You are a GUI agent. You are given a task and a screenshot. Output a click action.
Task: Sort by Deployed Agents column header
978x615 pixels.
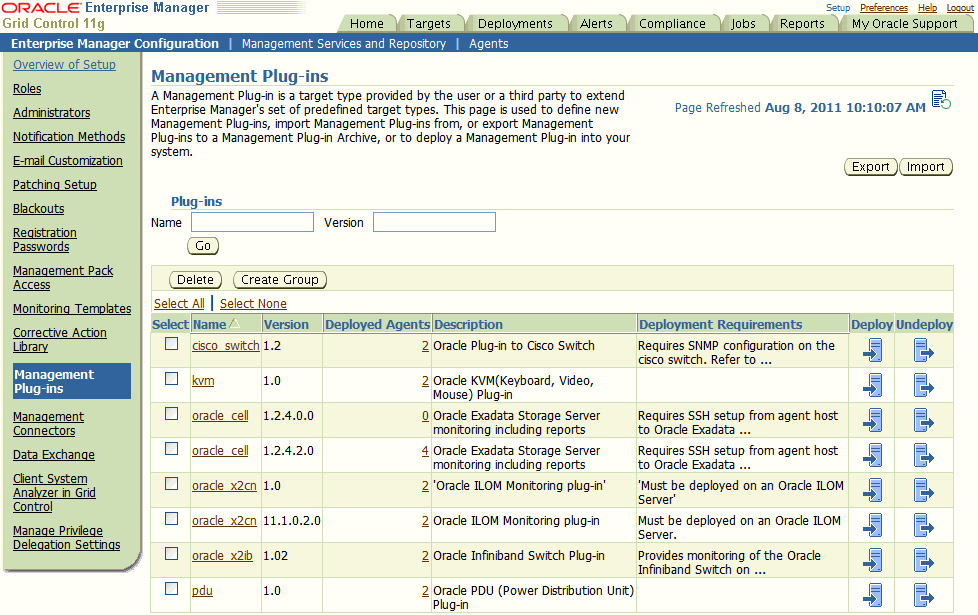377,324
